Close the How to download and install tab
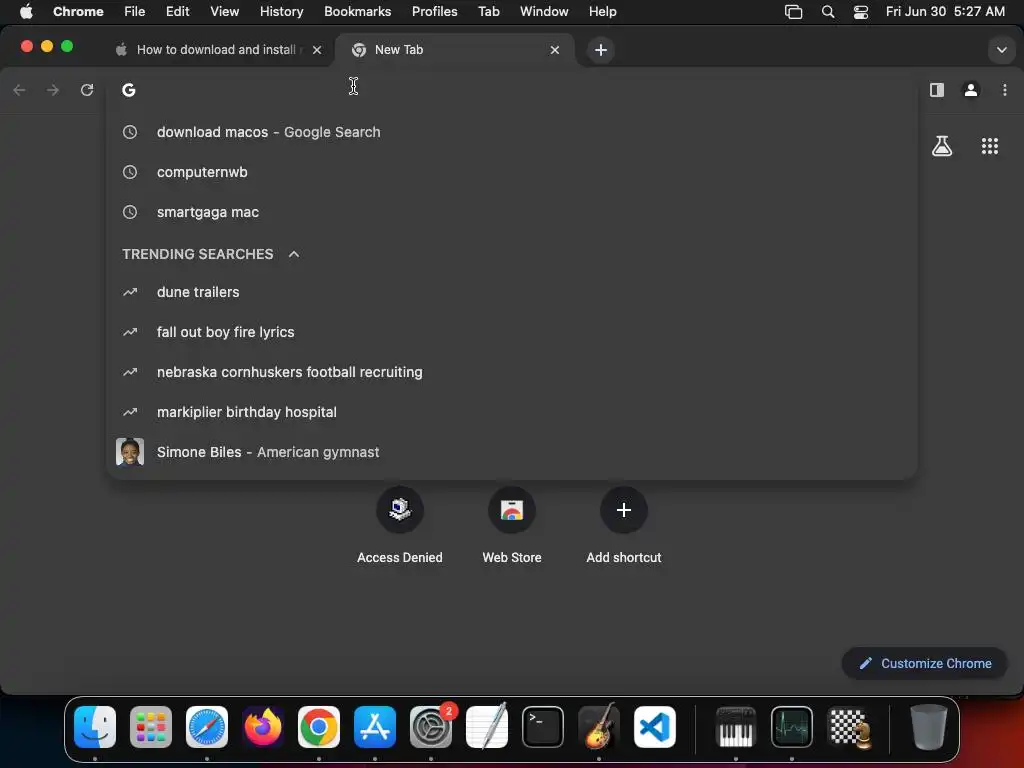The width and height of the screenshot is (1024, 768). coord(317,50)
